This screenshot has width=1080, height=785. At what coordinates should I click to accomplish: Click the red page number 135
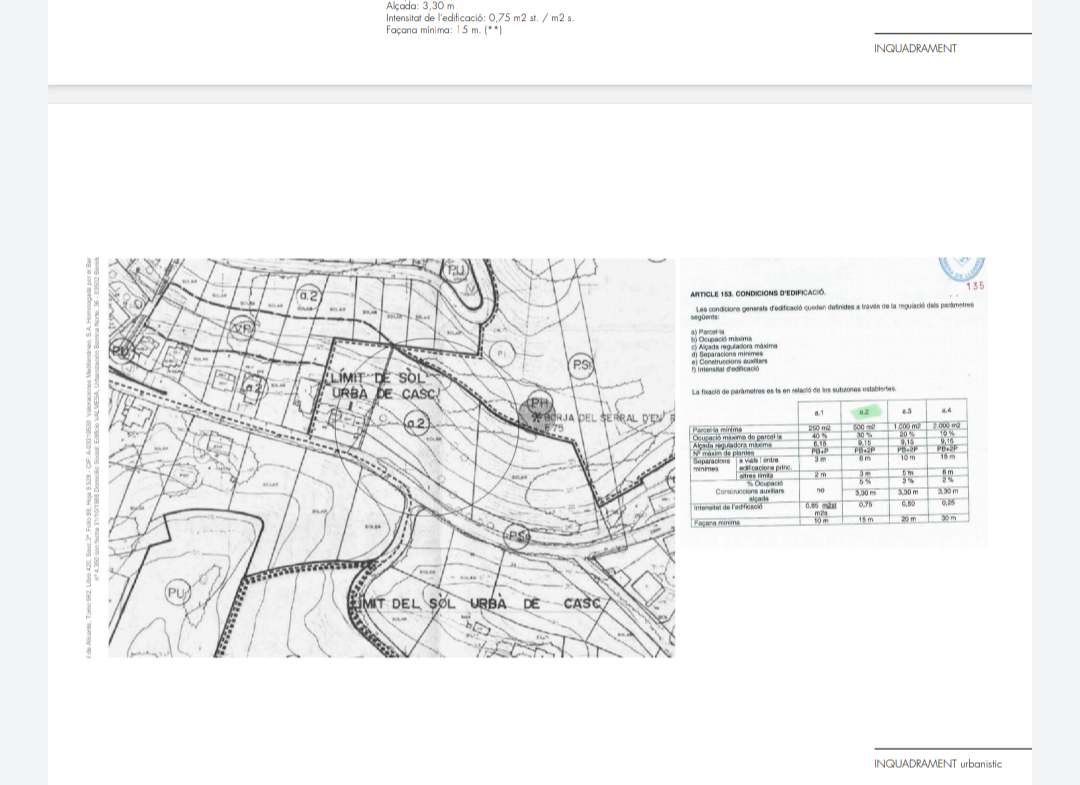tap(974, 287)
